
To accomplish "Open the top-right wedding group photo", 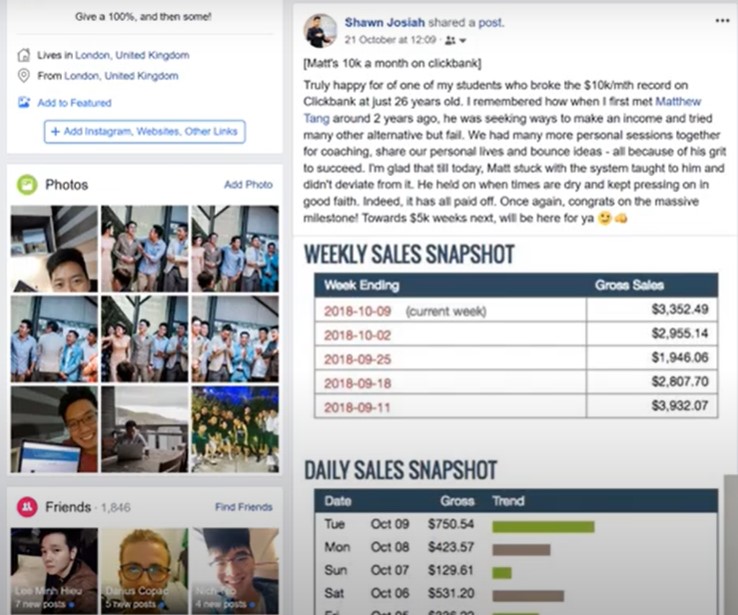I will (235, 248).
